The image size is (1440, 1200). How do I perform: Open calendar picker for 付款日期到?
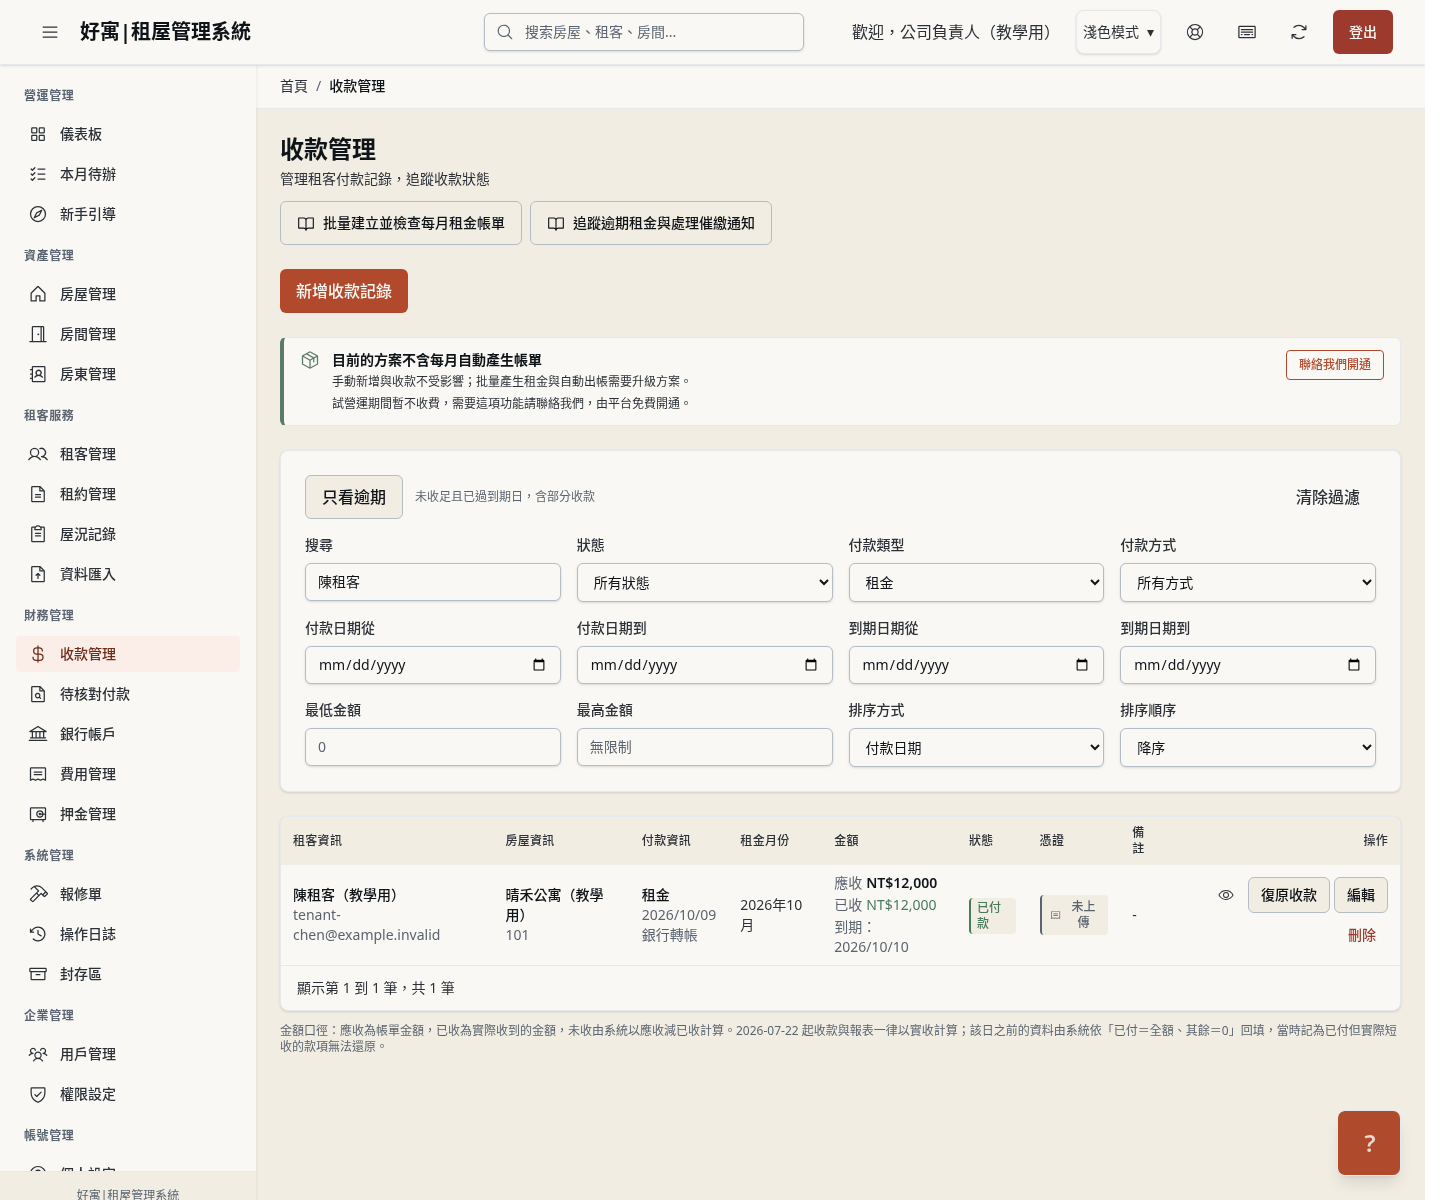(x=811, y=665)
